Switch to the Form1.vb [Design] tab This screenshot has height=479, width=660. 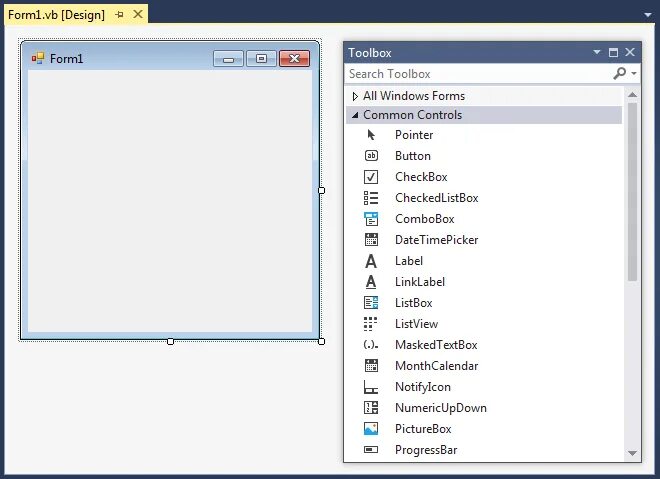coord(56,15)
